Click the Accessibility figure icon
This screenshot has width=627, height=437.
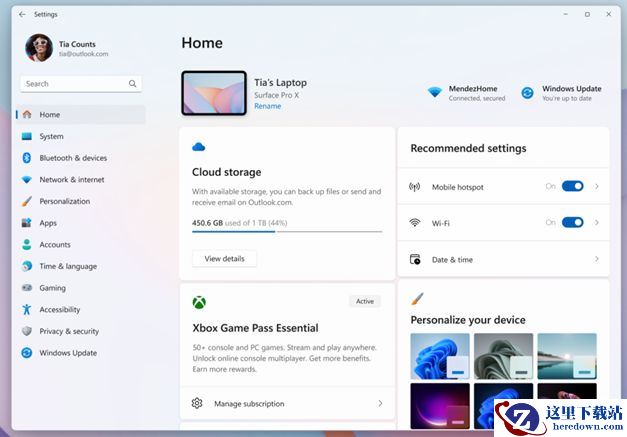27,310
